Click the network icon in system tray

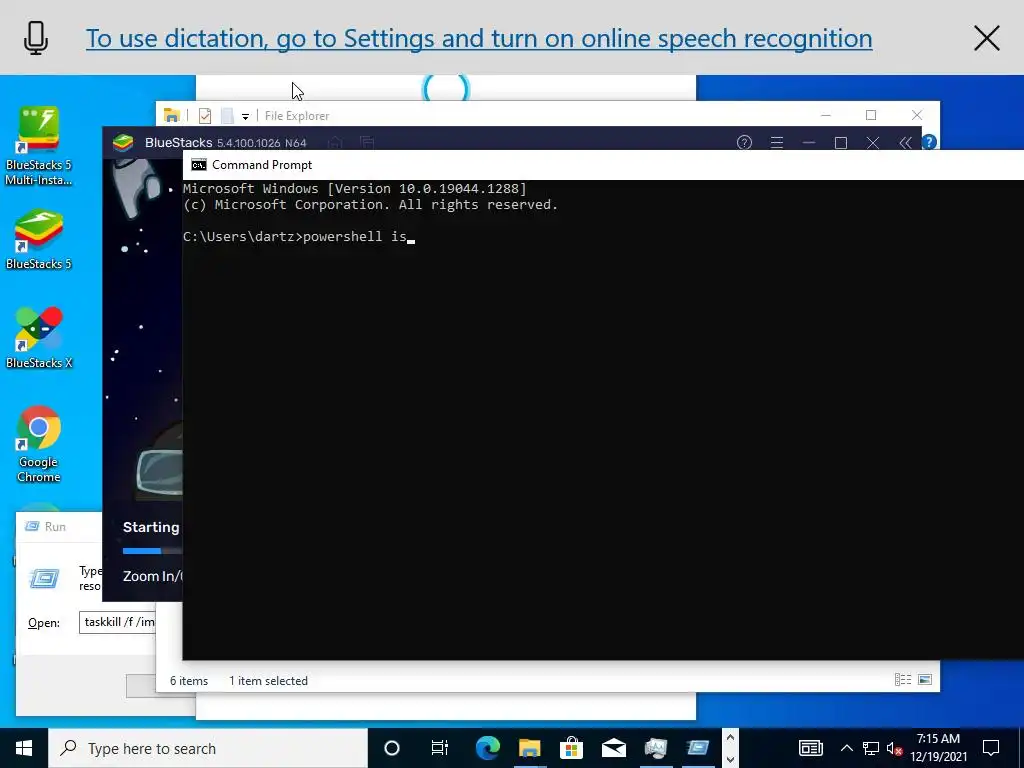point(871,748)
